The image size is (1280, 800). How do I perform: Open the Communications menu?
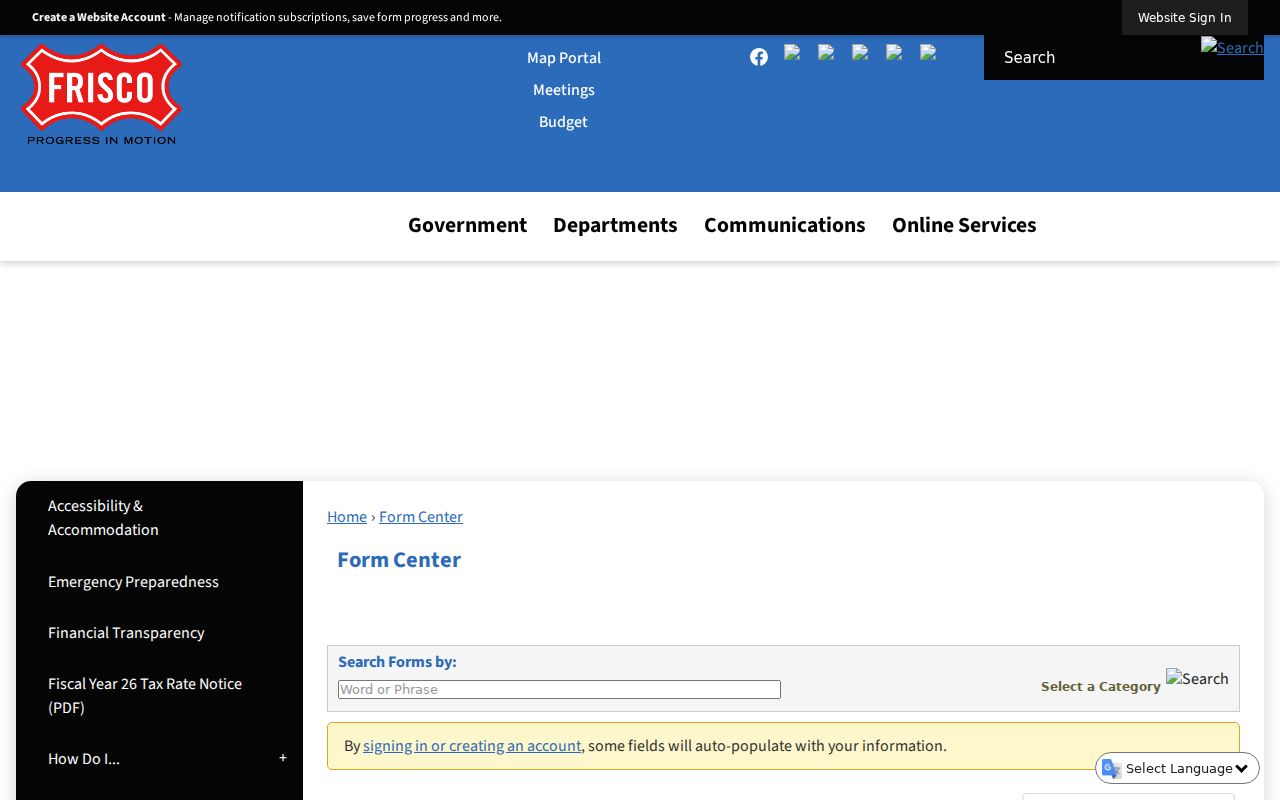pyautogui.click(x=785, y=225)
